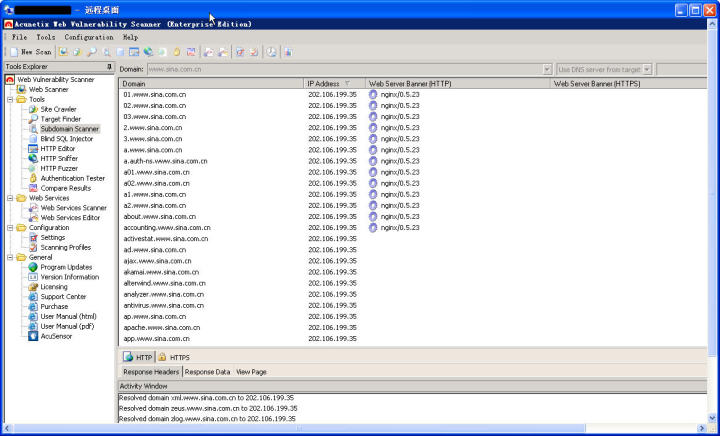Open Compare Results in tools tree
Screen dimensions: 720x436
[x=65, y=188]
